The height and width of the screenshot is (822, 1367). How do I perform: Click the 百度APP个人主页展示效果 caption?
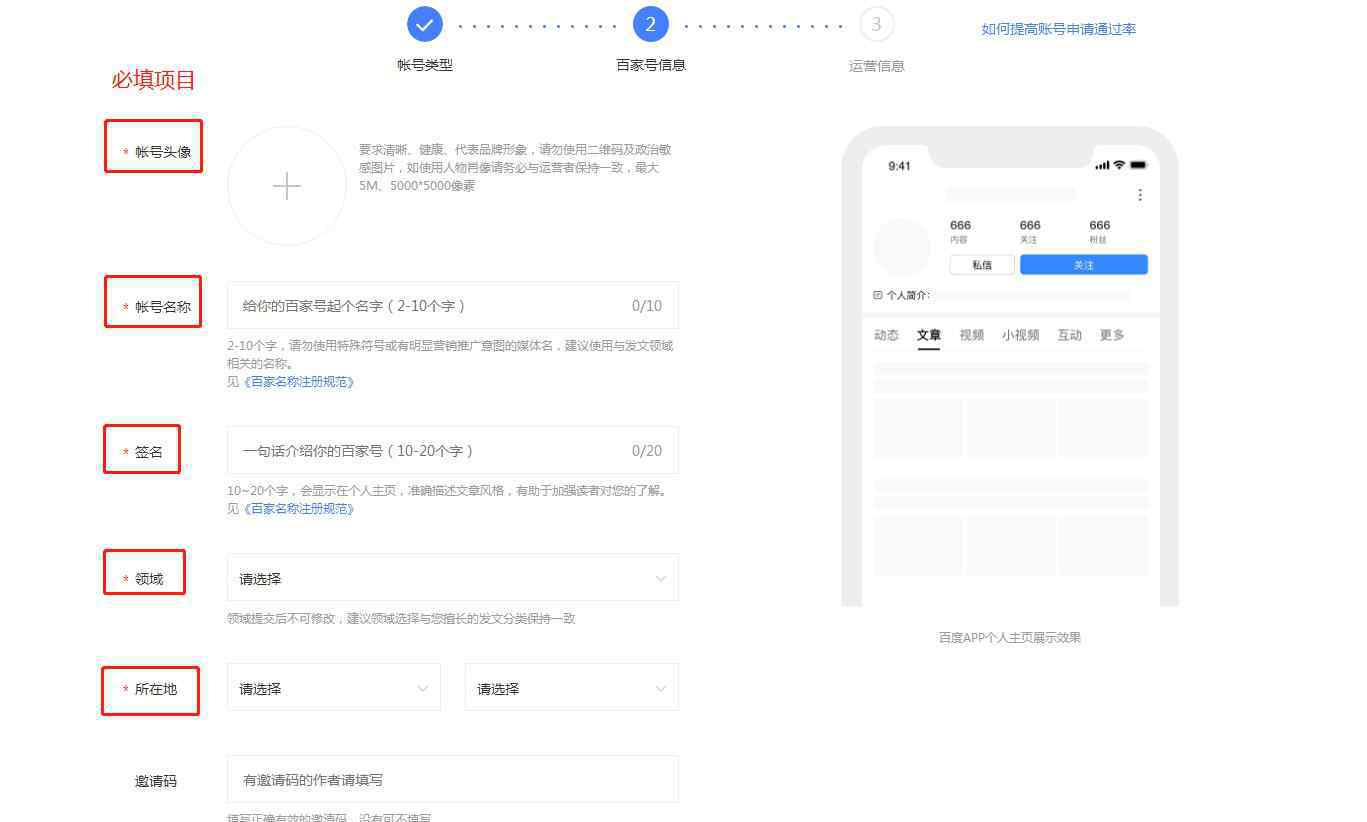(1010, 637)
